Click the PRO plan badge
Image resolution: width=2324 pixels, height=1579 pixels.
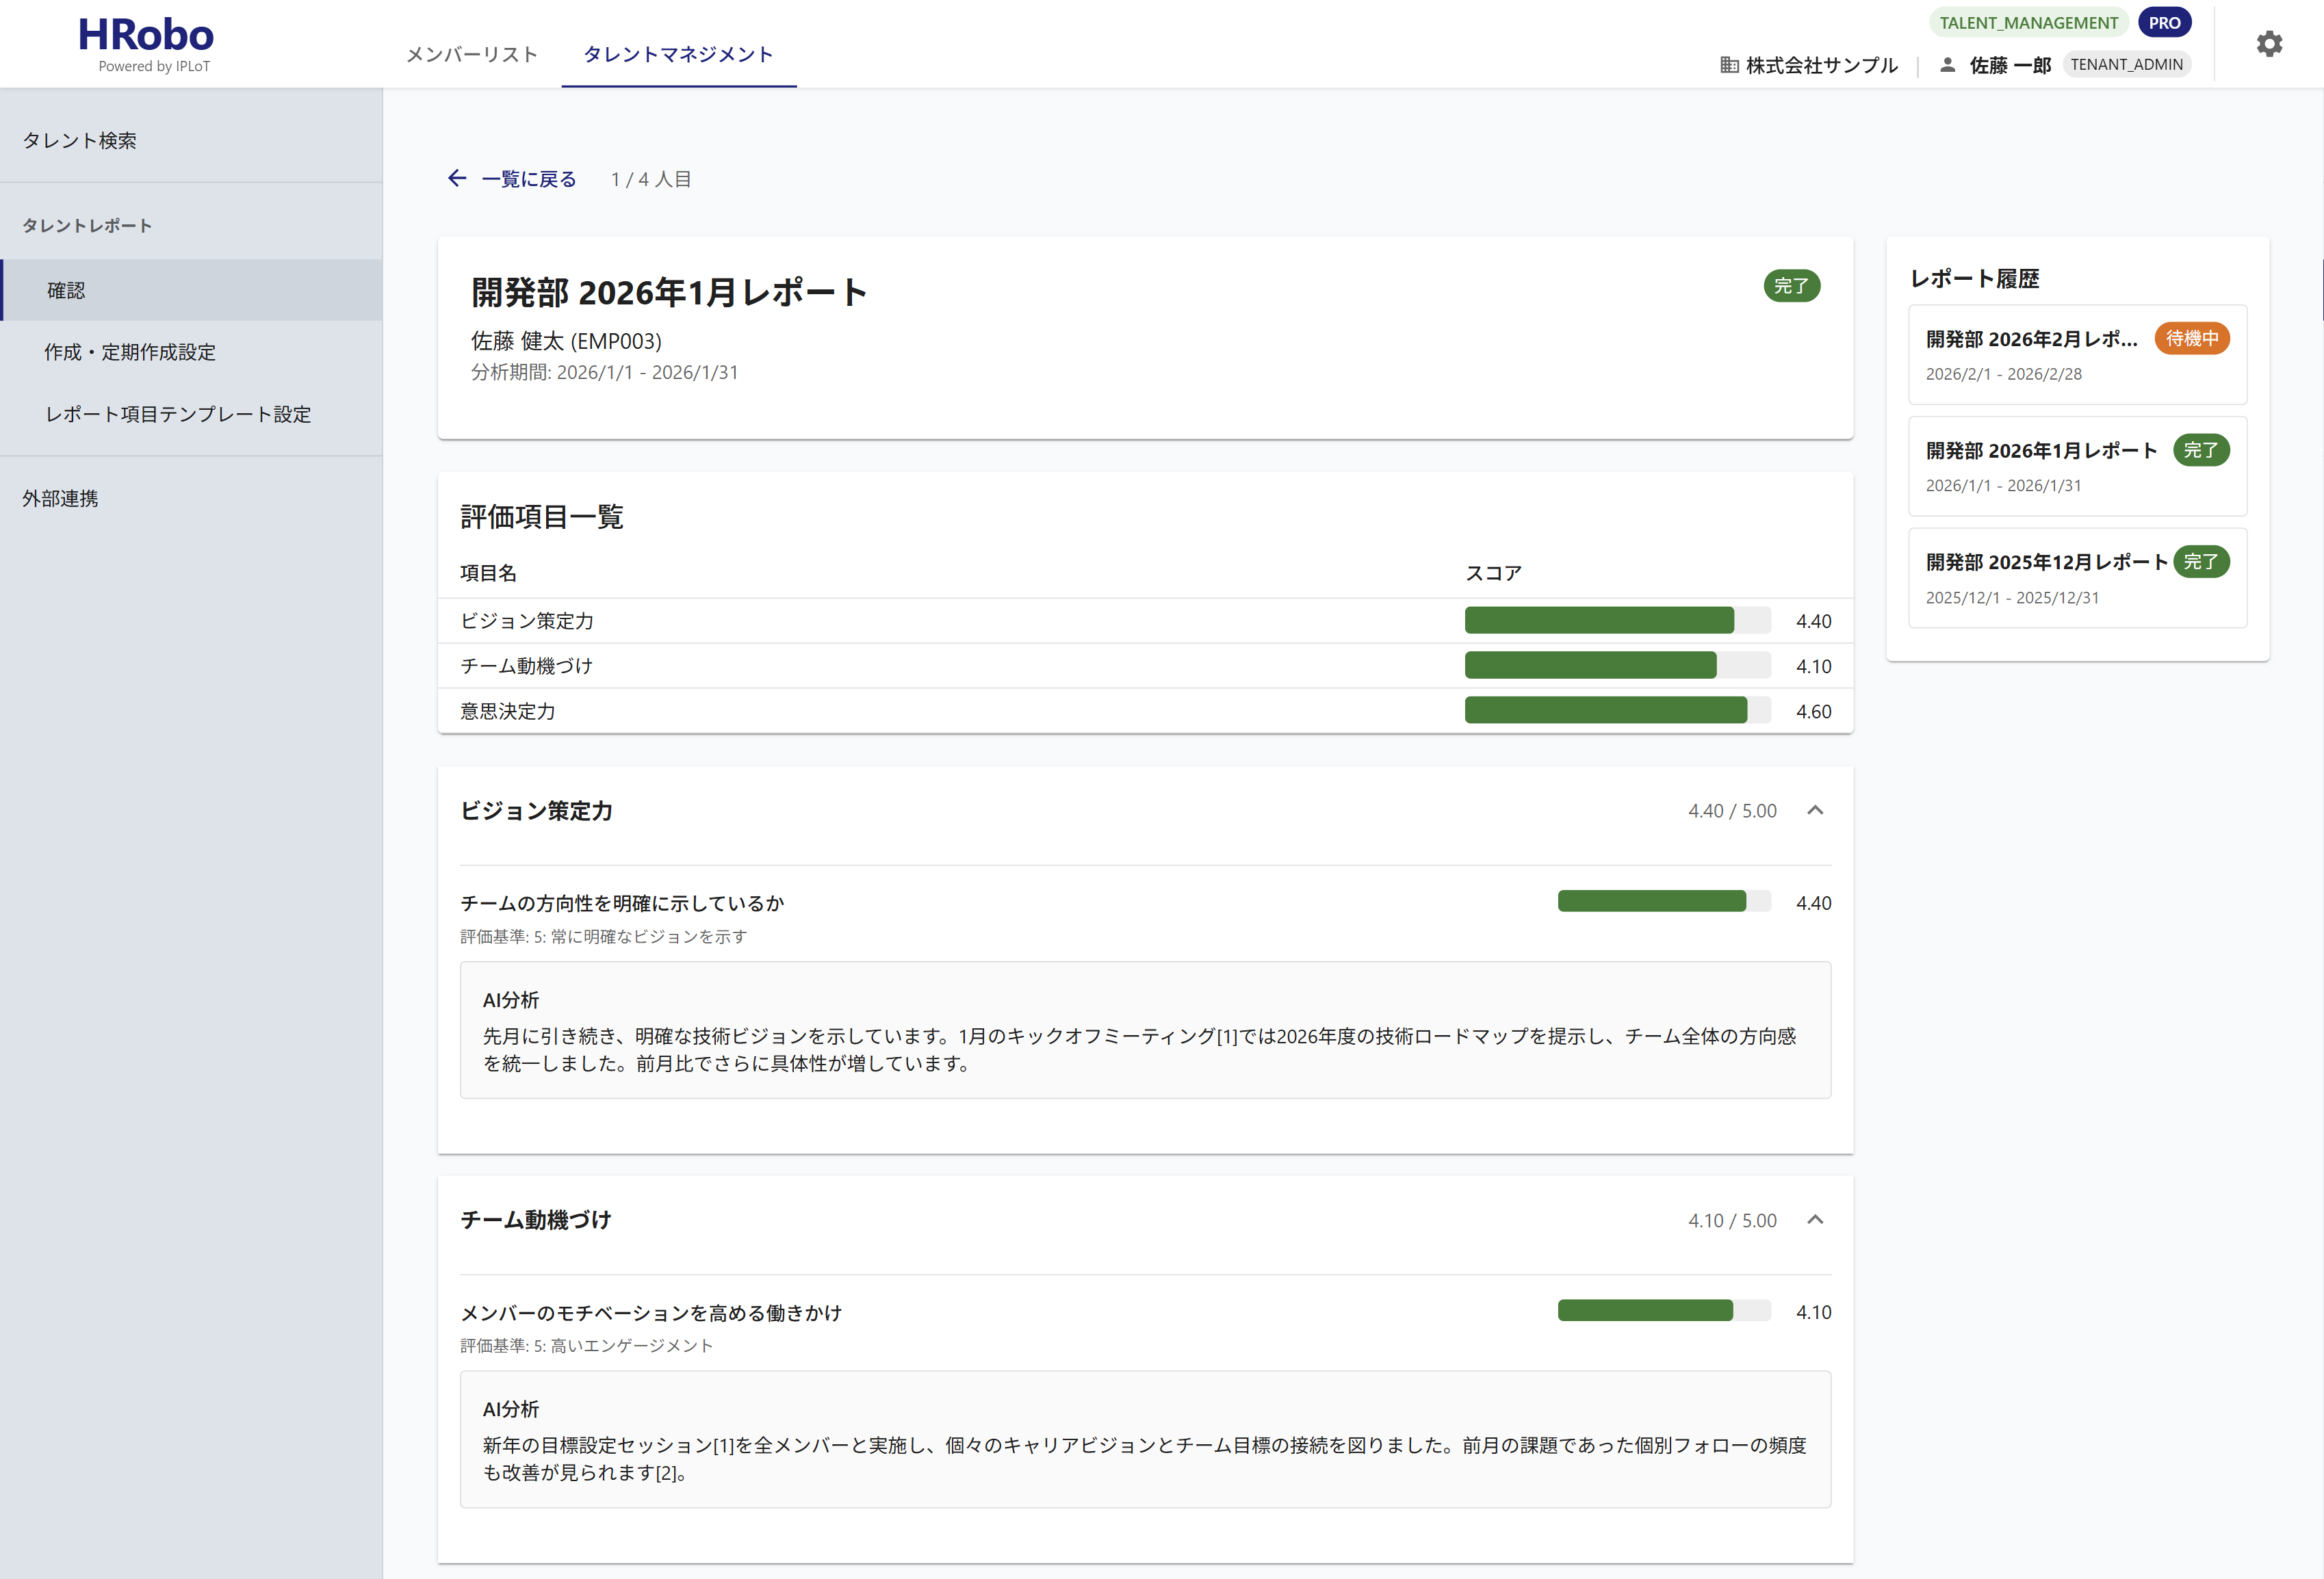(x=2164, y=22)
